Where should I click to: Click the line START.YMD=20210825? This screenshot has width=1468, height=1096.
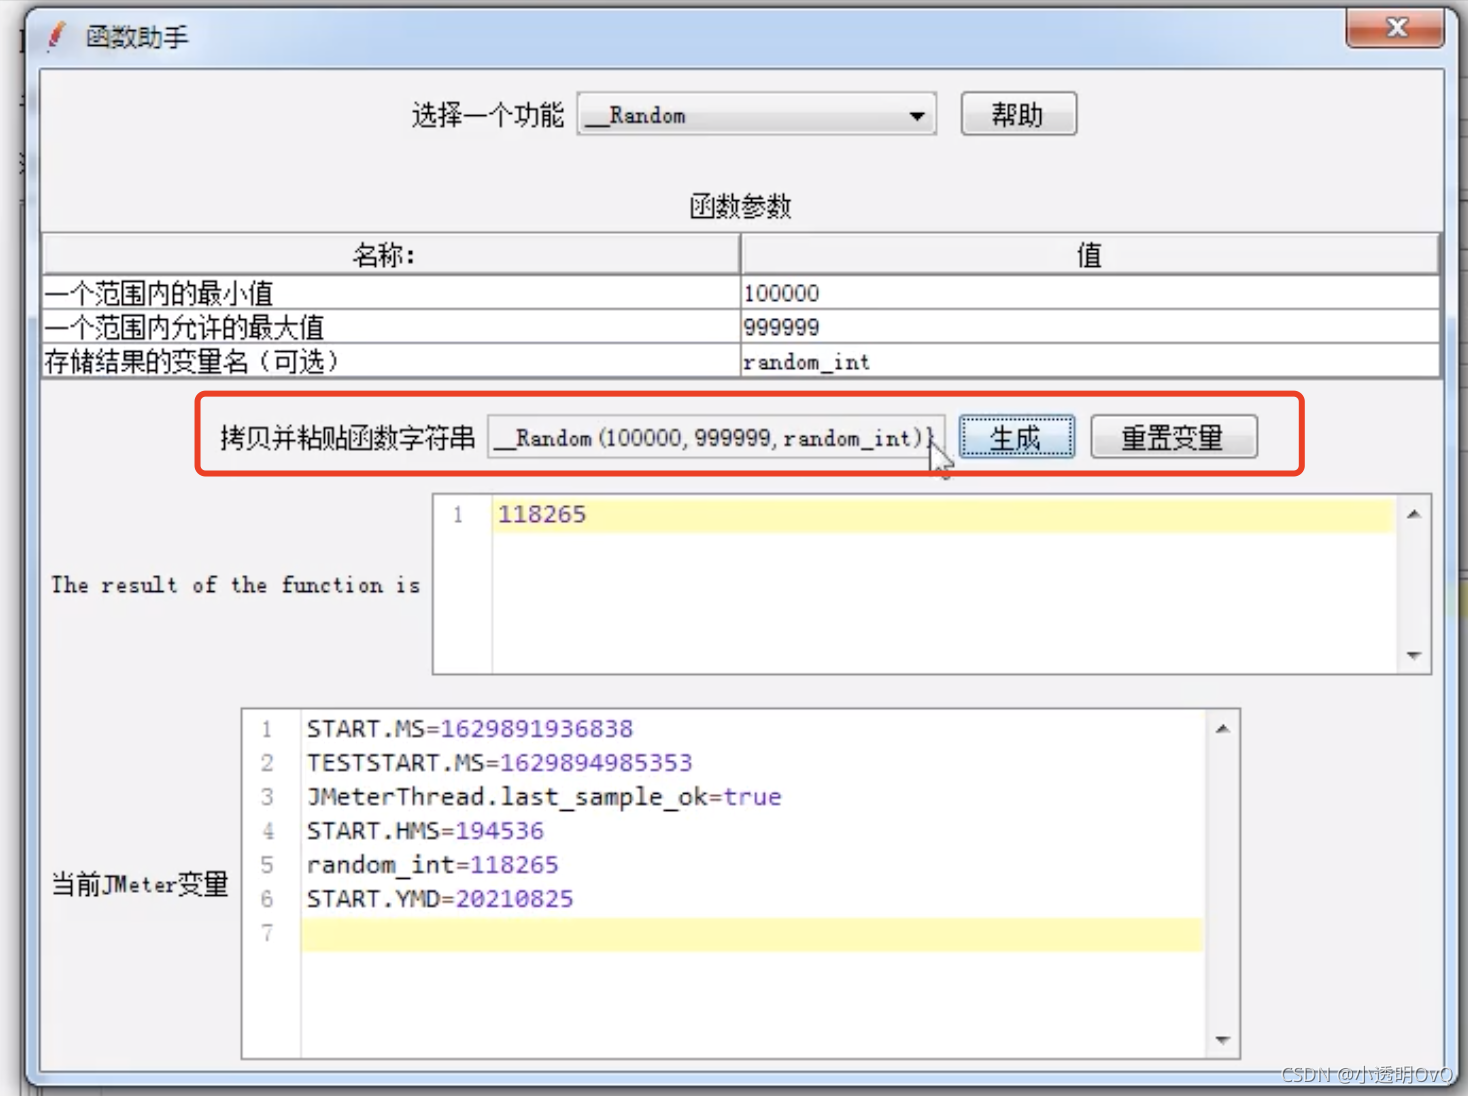pos(440,899)
